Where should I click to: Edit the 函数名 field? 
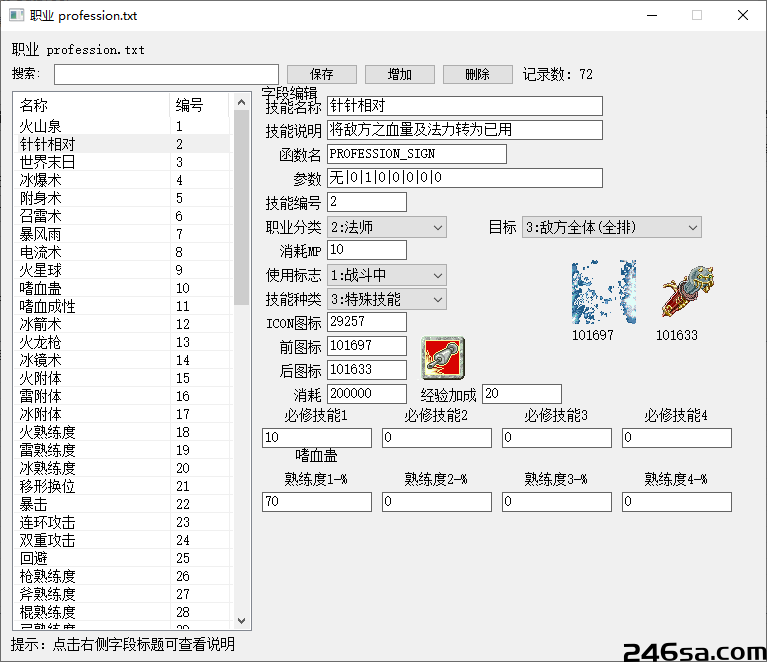[417, 154]
